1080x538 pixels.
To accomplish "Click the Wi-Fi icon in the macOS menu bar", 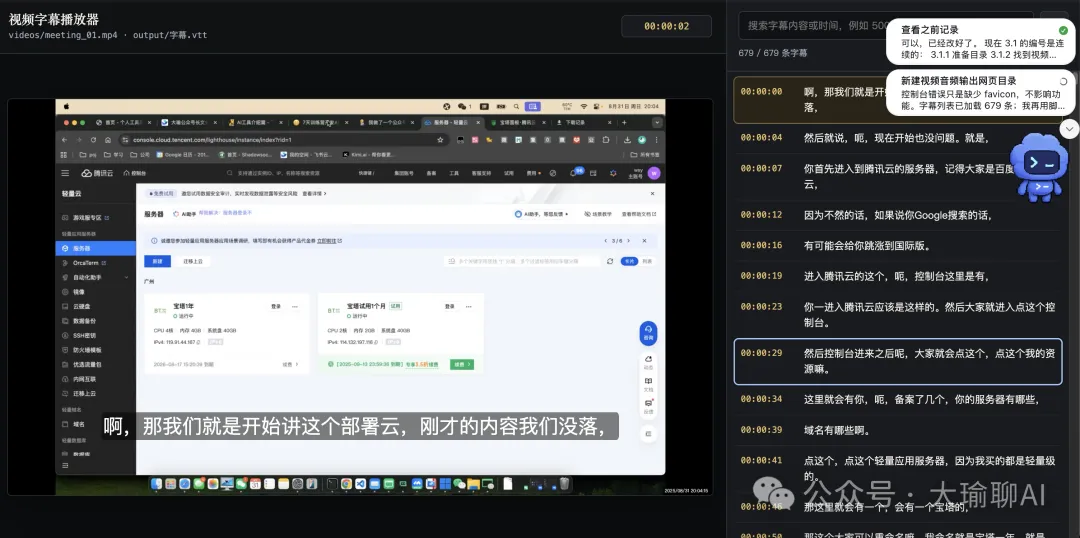I will pos(583,106).
